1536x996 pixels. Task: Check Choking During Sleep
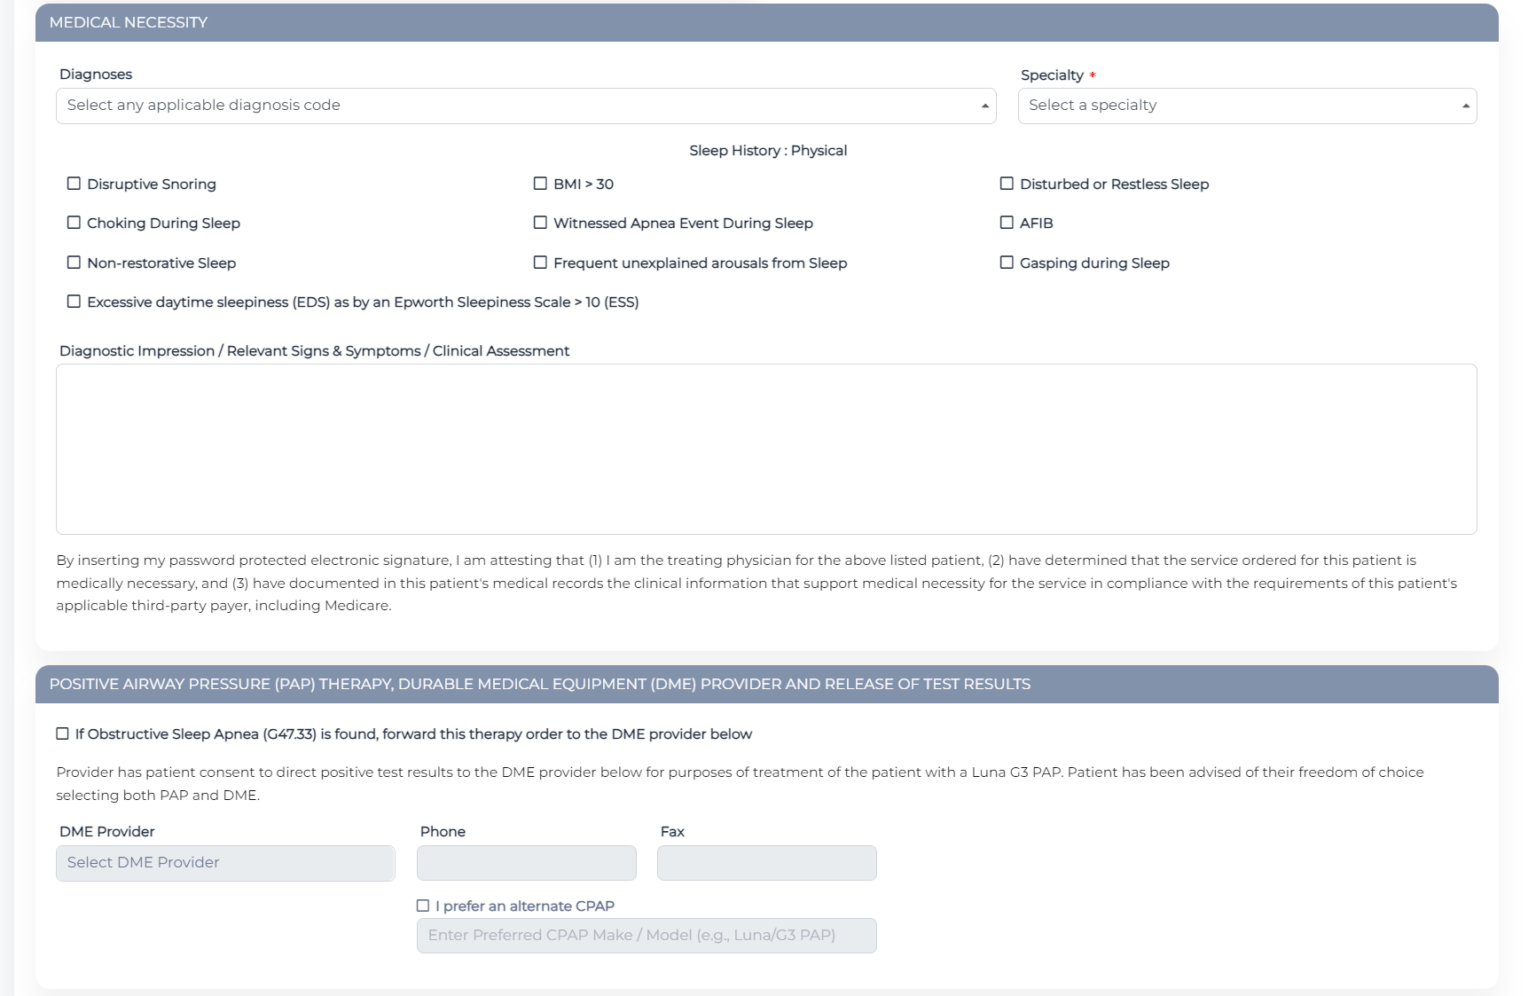point(73,223)
